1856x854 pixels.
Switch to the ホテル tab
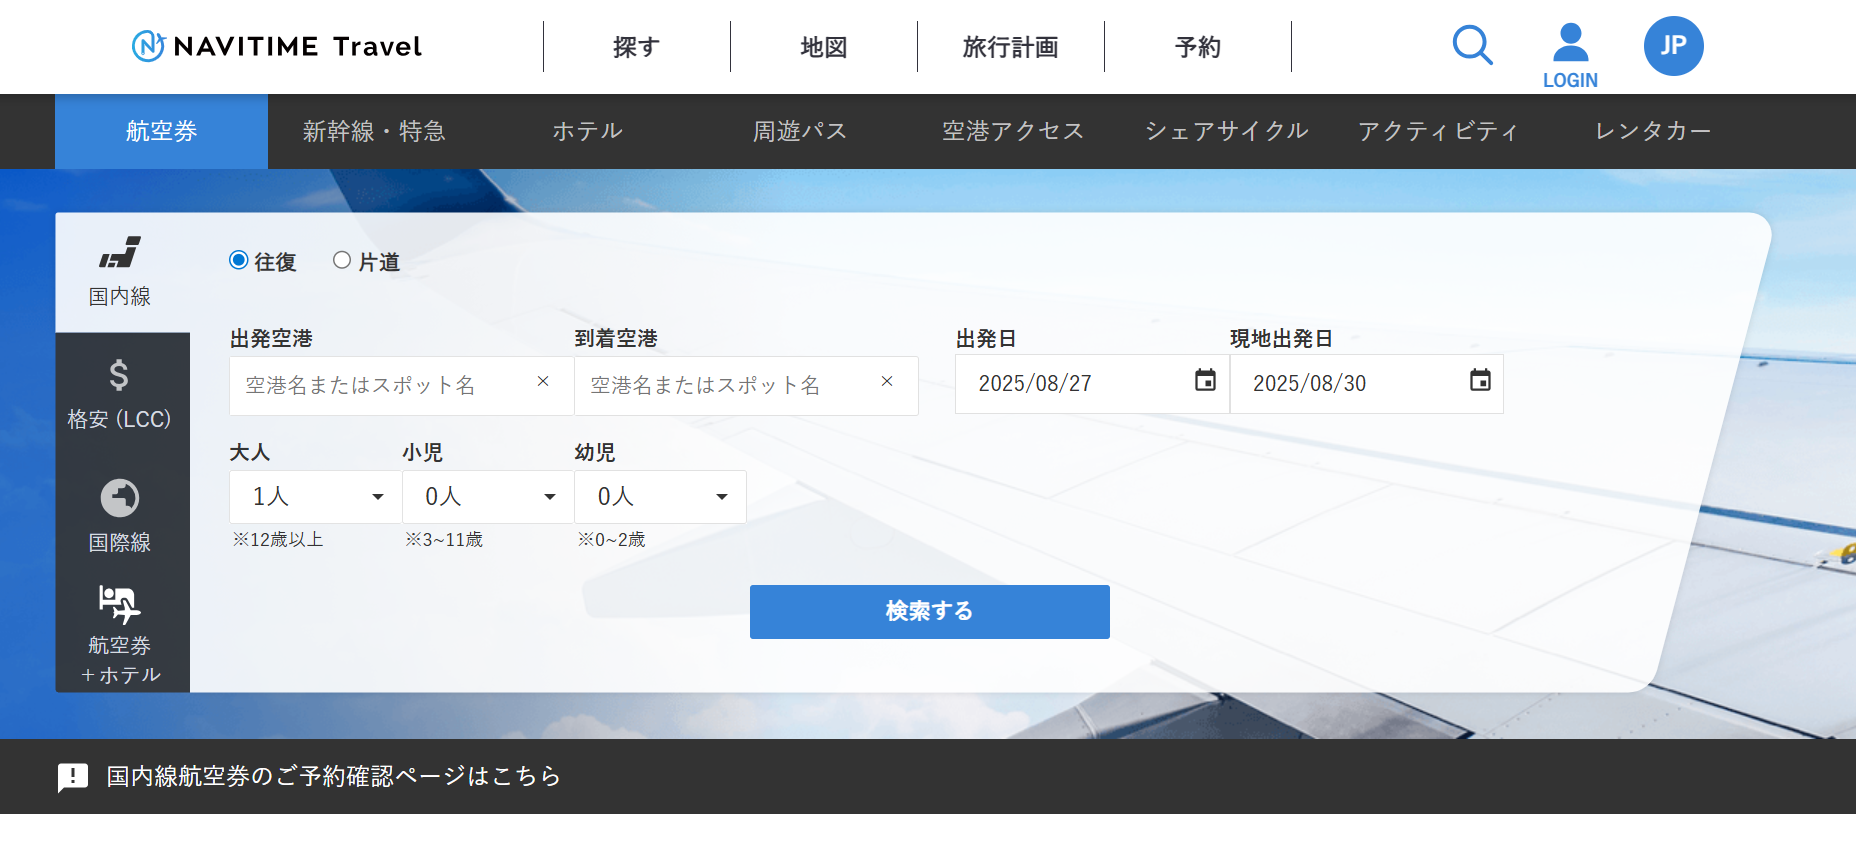pos(587,131)
